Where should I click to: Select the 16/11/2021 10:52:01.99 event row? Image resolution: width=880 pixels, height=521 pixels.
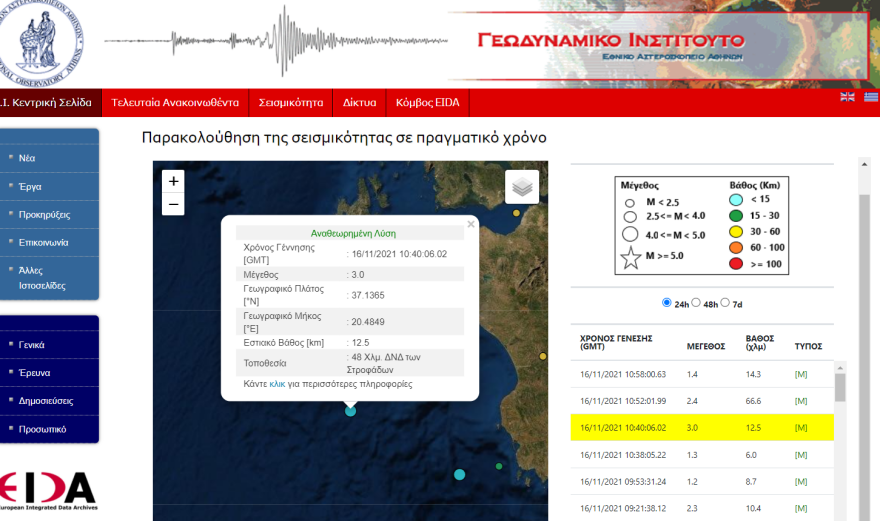pos(702,401)
